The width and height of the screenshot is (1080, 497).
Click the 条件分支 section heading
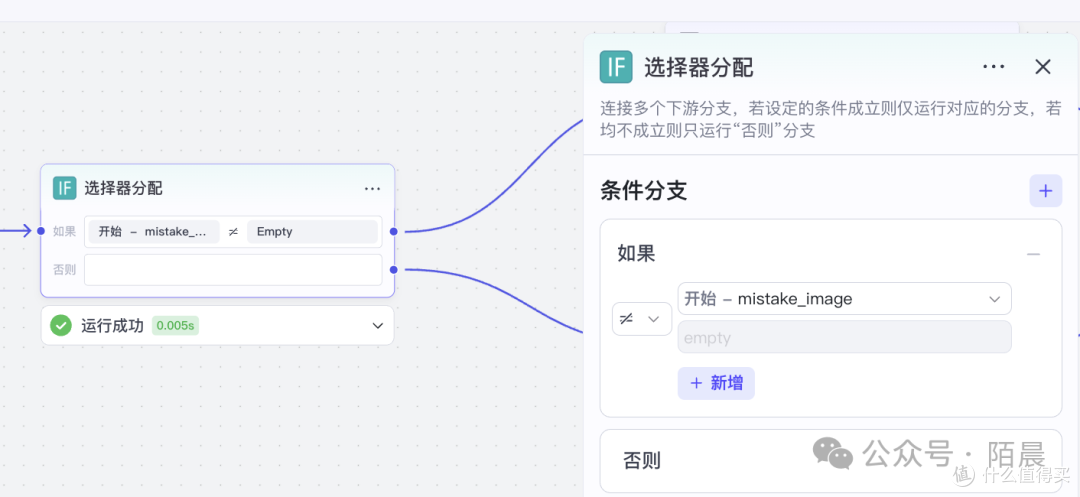[643, 191]
